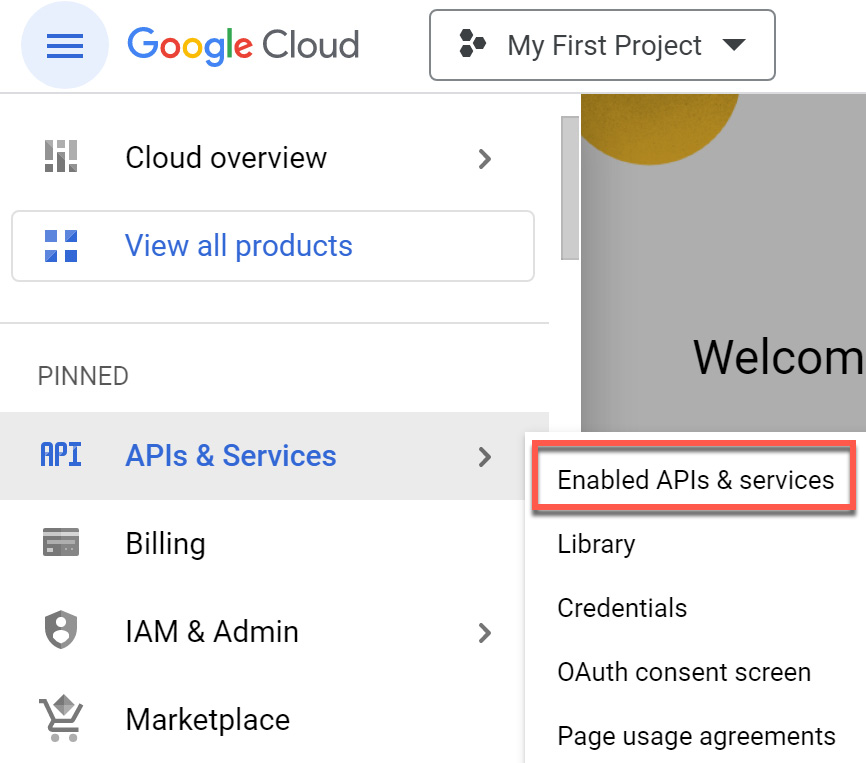Open the Marketplace menu item
The image size is (866, 763).
(x=262, y=719)
